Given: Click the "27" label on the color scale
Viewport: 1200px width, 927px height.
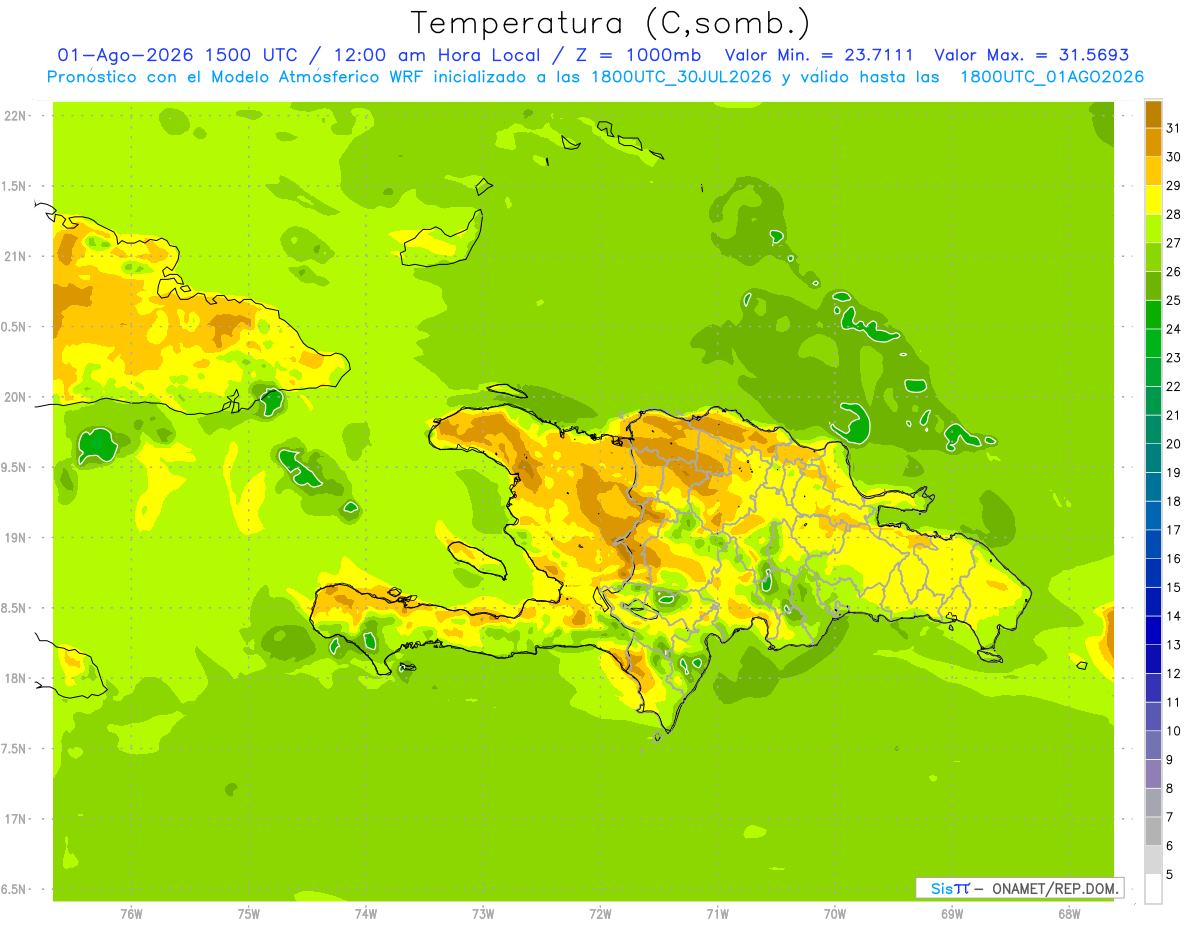Looking at the screenshot, I should click(1173, 243).
